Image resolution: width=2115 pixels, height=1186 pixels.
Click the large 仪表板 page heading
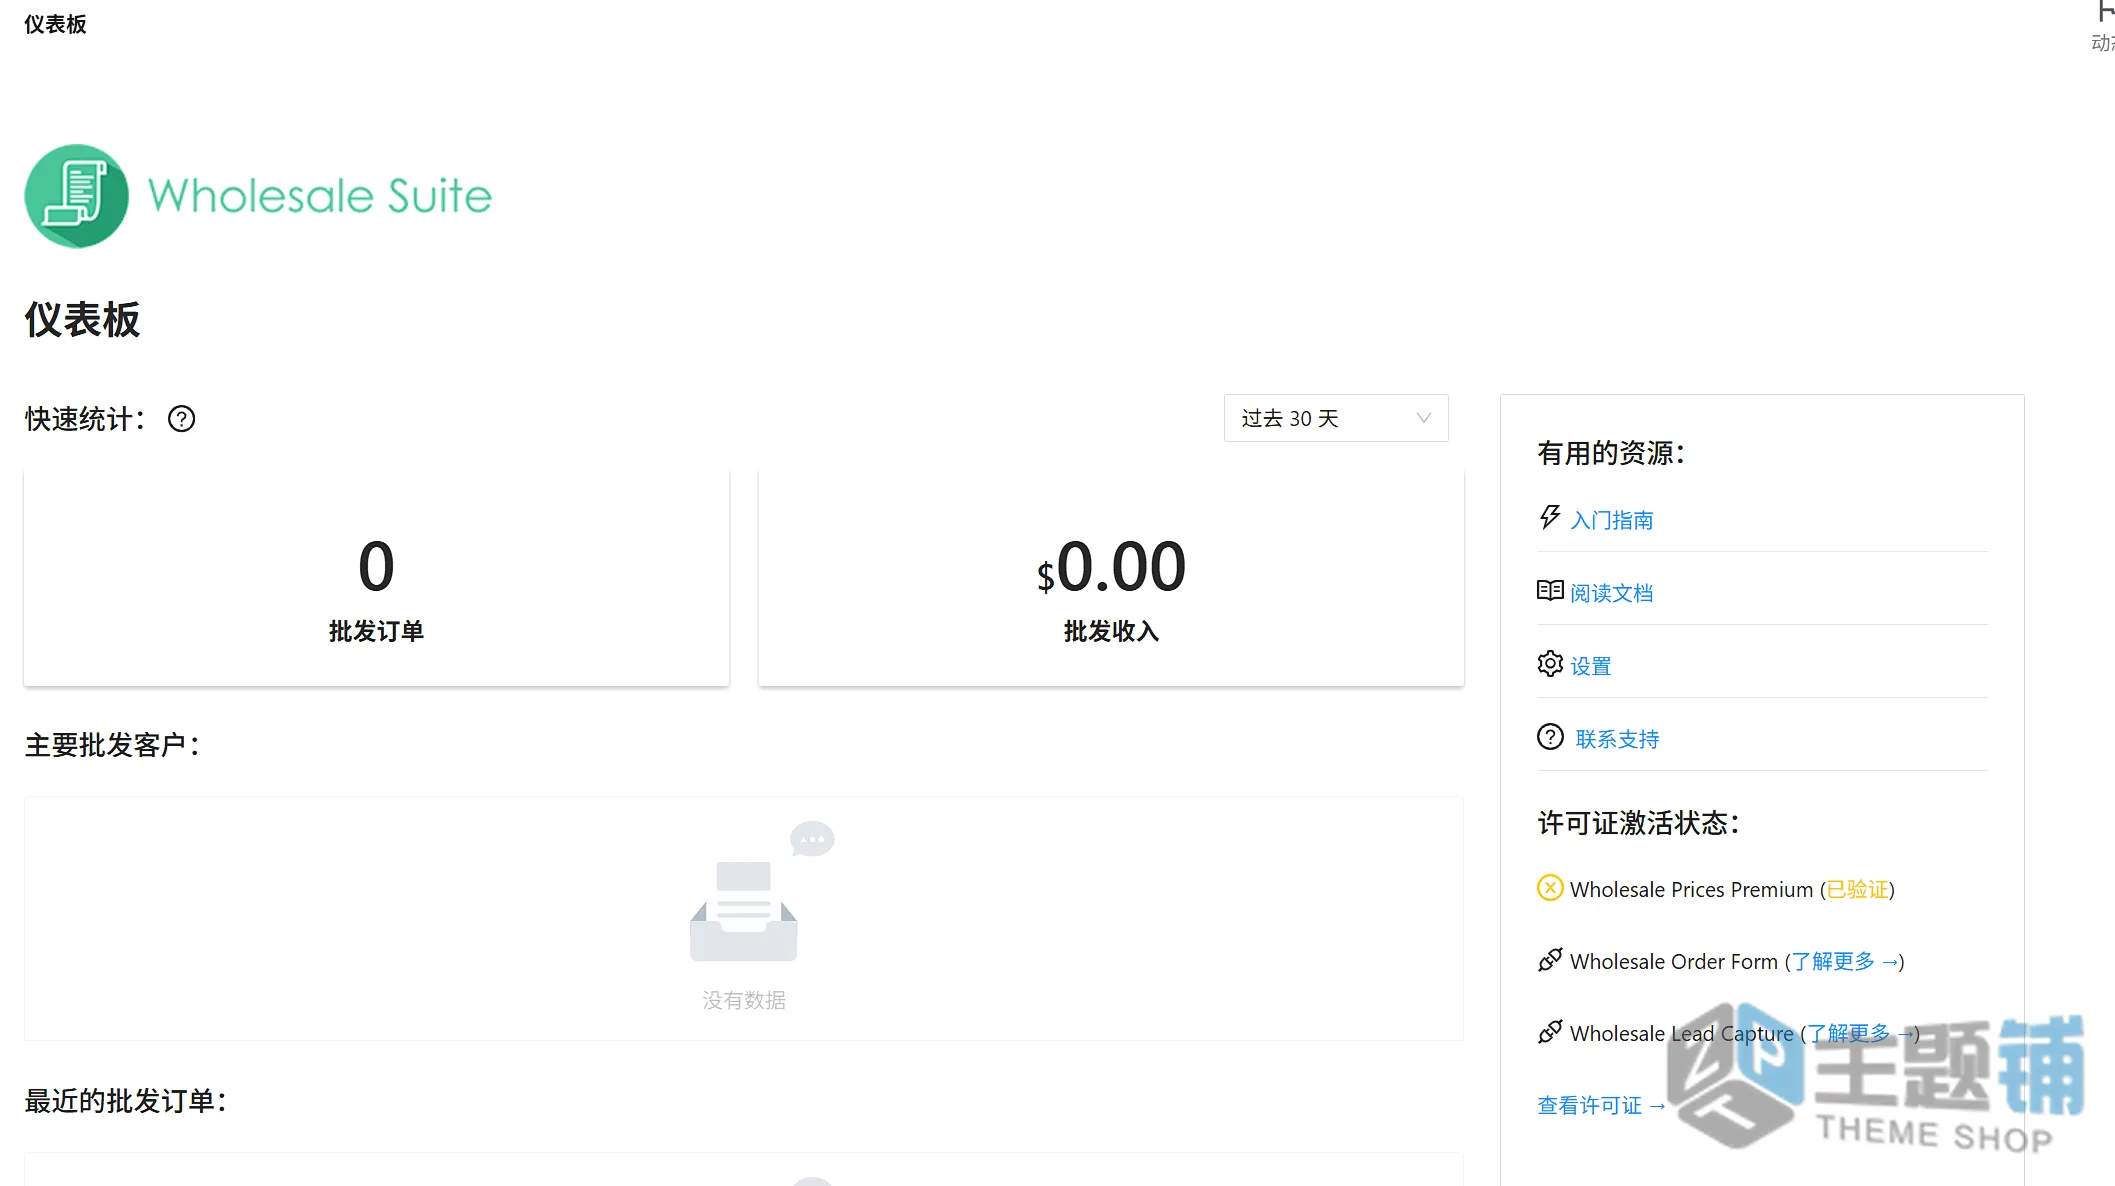(82, 320)
